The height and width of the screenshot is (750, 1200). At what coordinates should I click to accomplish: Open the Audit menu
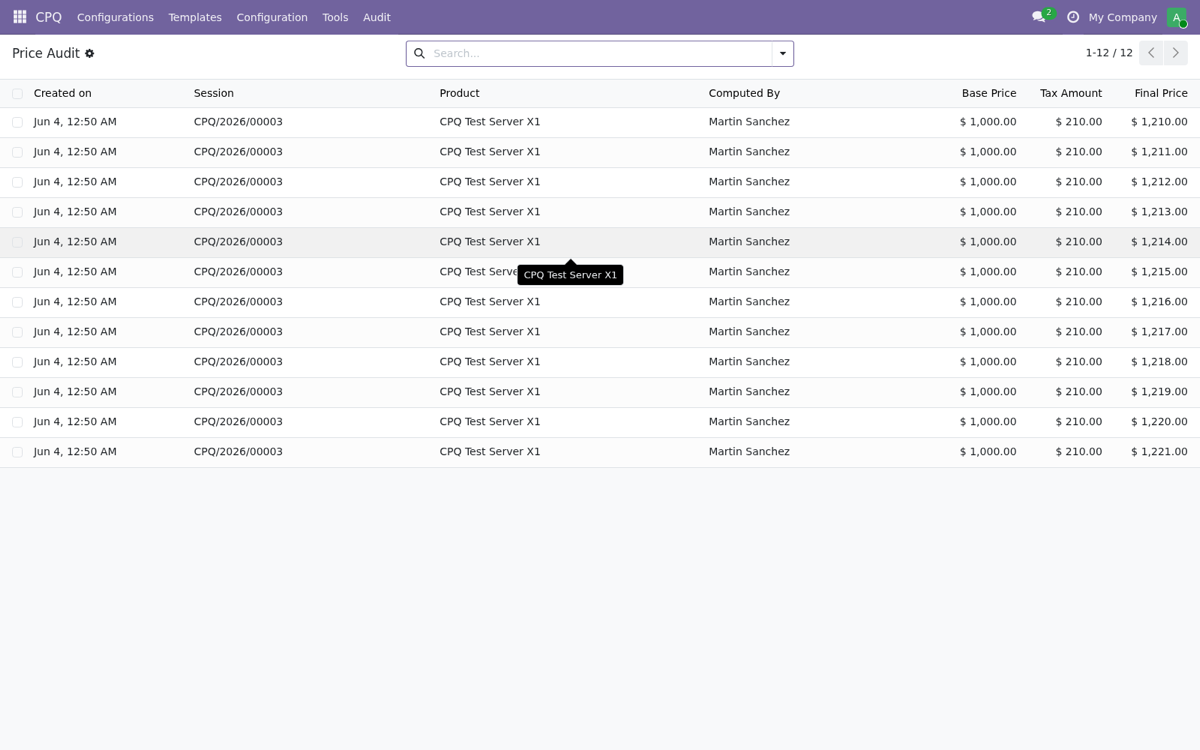tap(377, 17)
